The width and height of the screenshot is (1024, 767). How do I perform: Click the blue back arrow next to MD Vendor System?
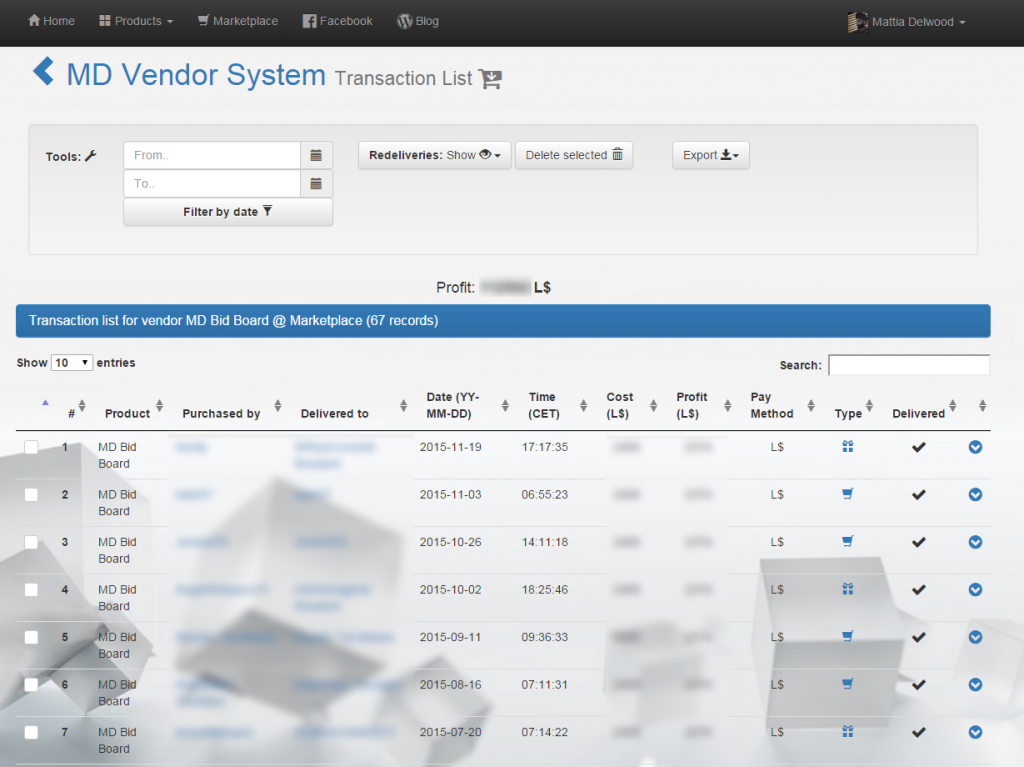pos(43,72)
